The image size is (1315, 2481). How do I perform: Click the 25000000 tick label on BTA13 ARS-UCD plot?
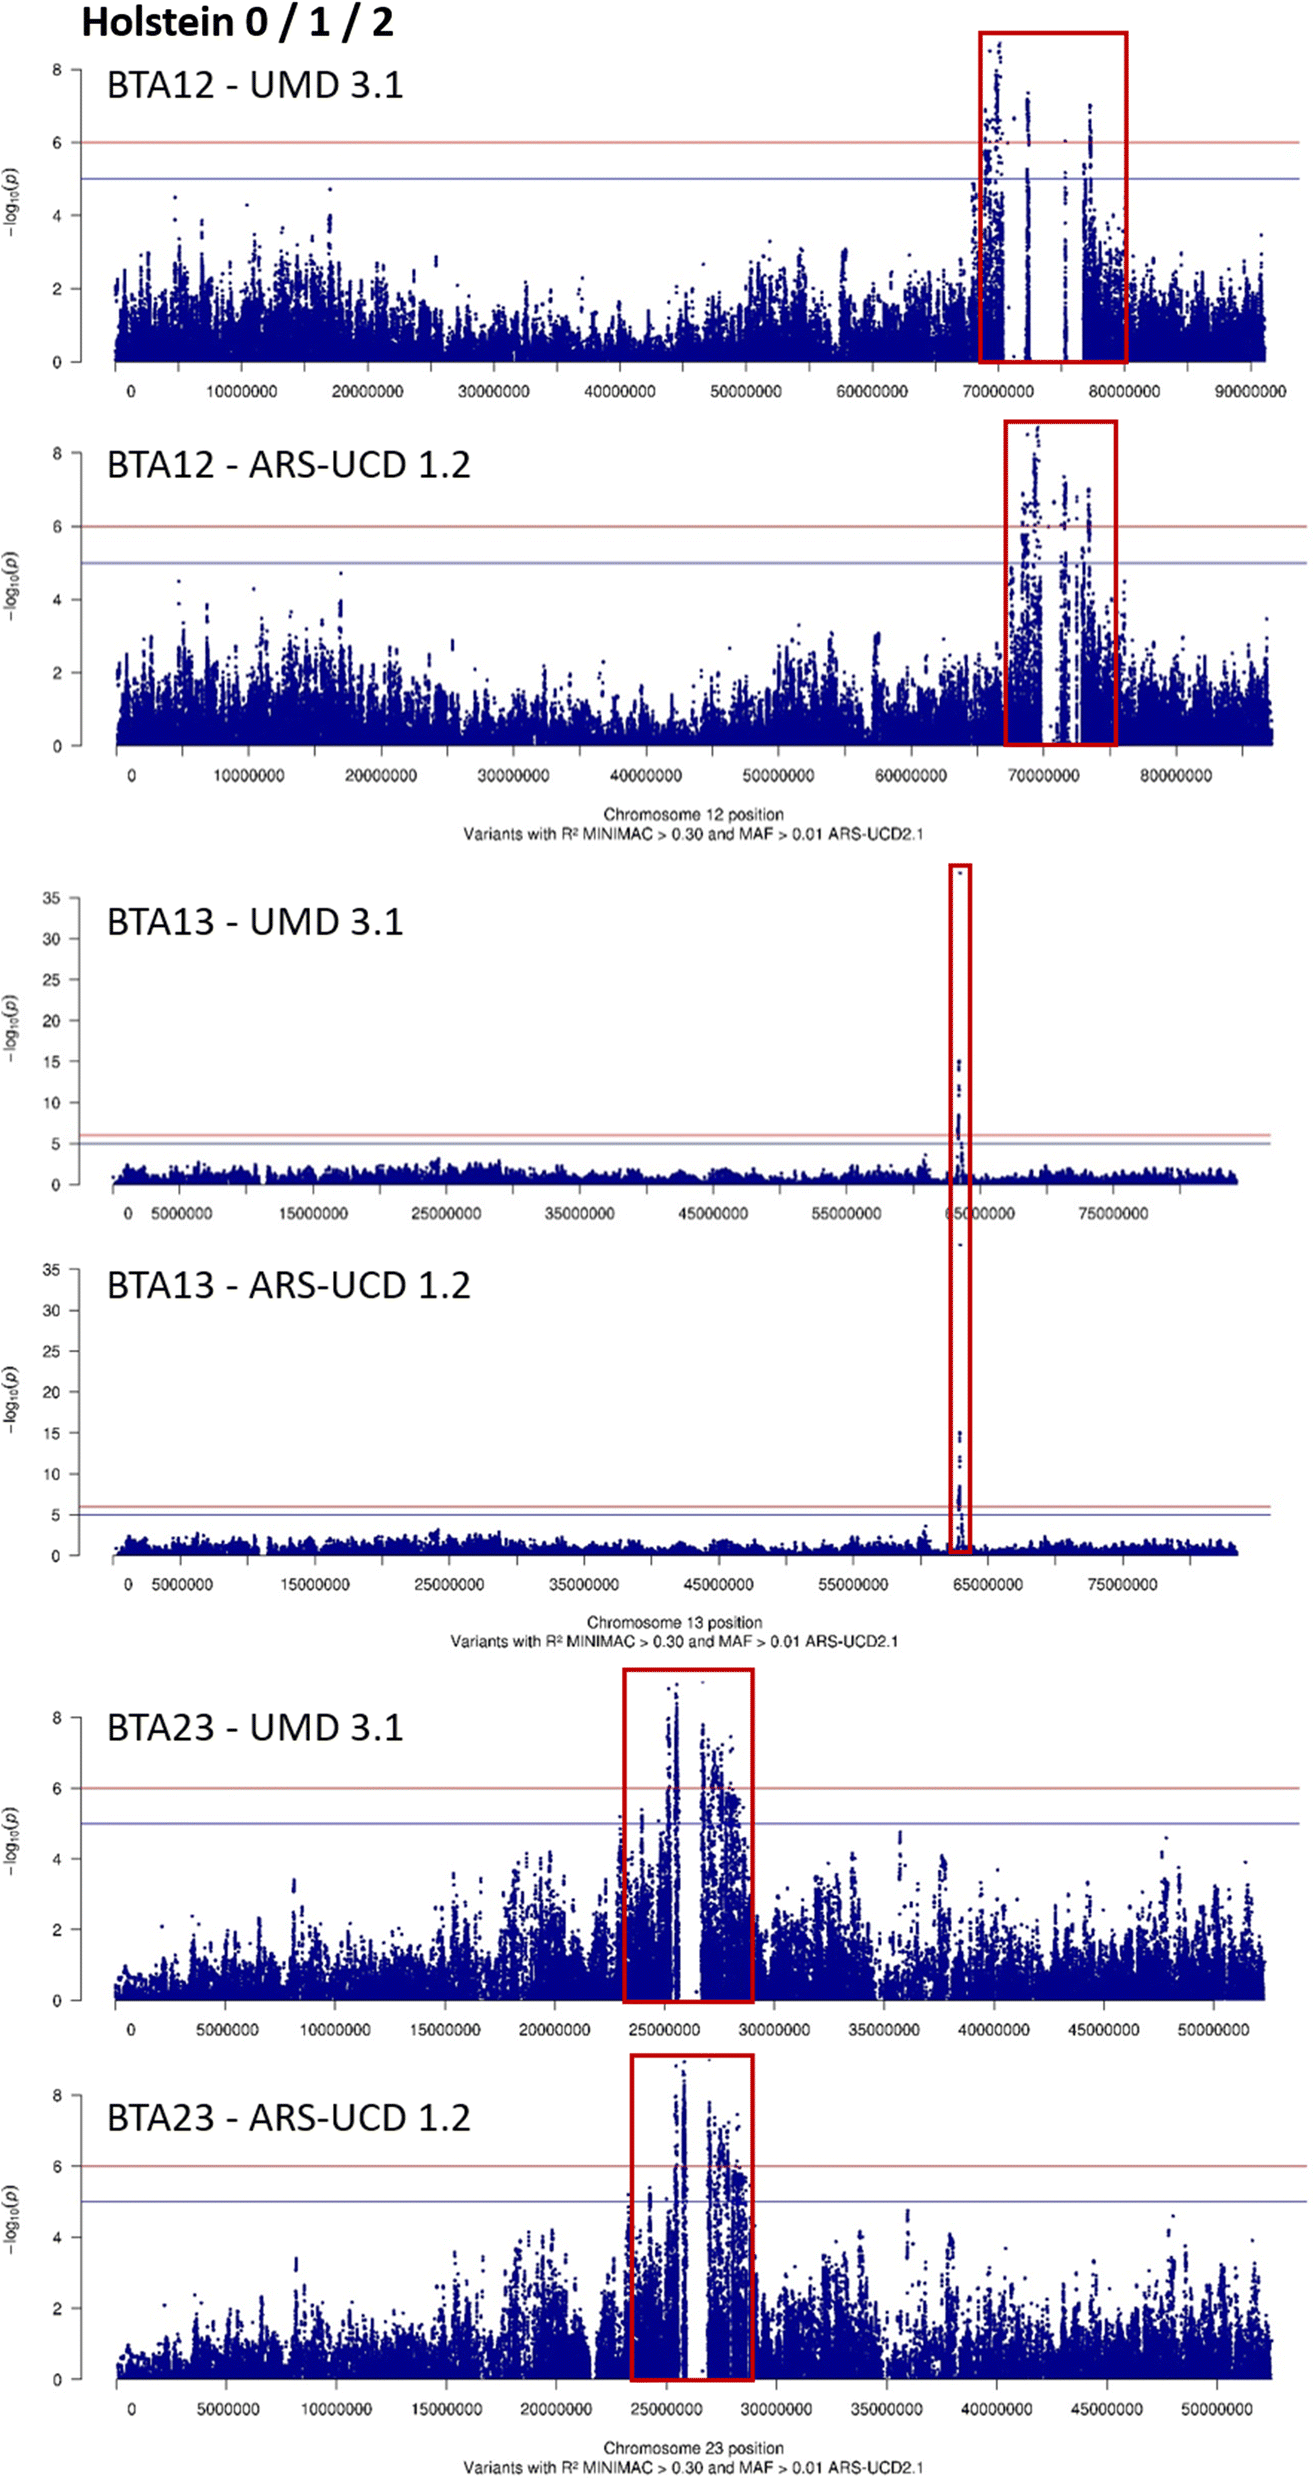click(x=450, y=1585)
